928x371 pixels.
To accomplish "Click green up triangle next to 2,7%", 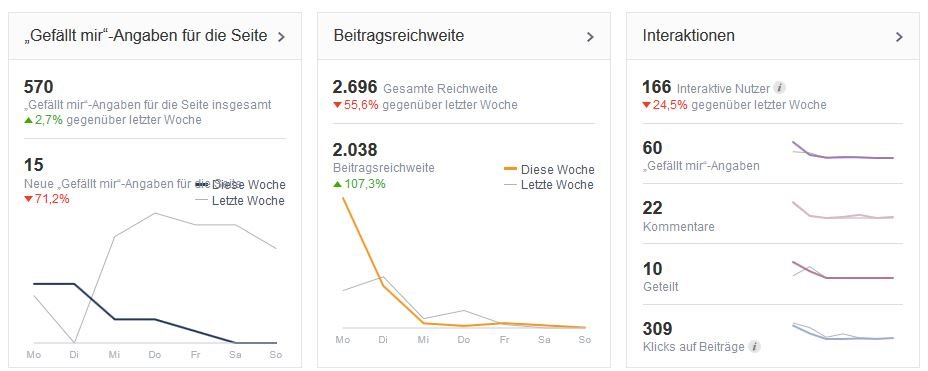I will [28, 120].
